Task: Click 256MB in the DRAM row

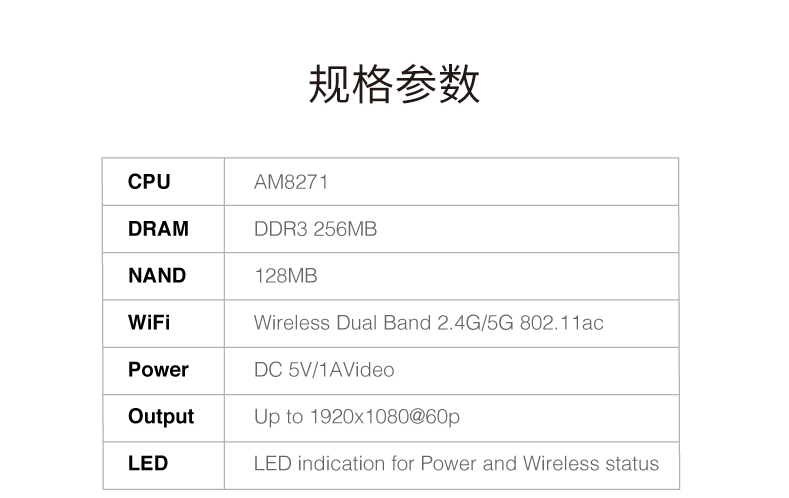Action: tap(346, 229)
